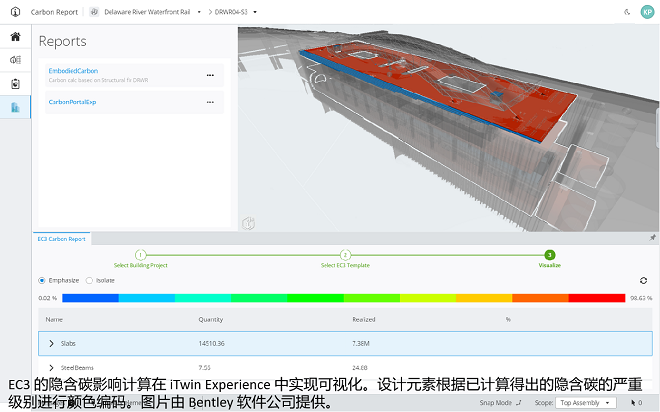Go to step 3 Visualize
Screen dimensions: 660x412
pos(549,255)
